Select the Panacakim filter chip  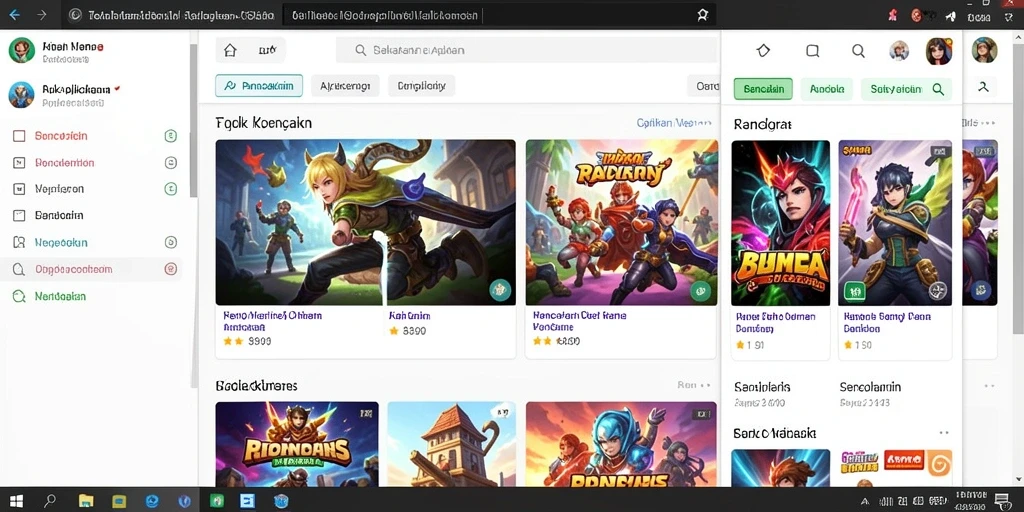pos(259,86)
